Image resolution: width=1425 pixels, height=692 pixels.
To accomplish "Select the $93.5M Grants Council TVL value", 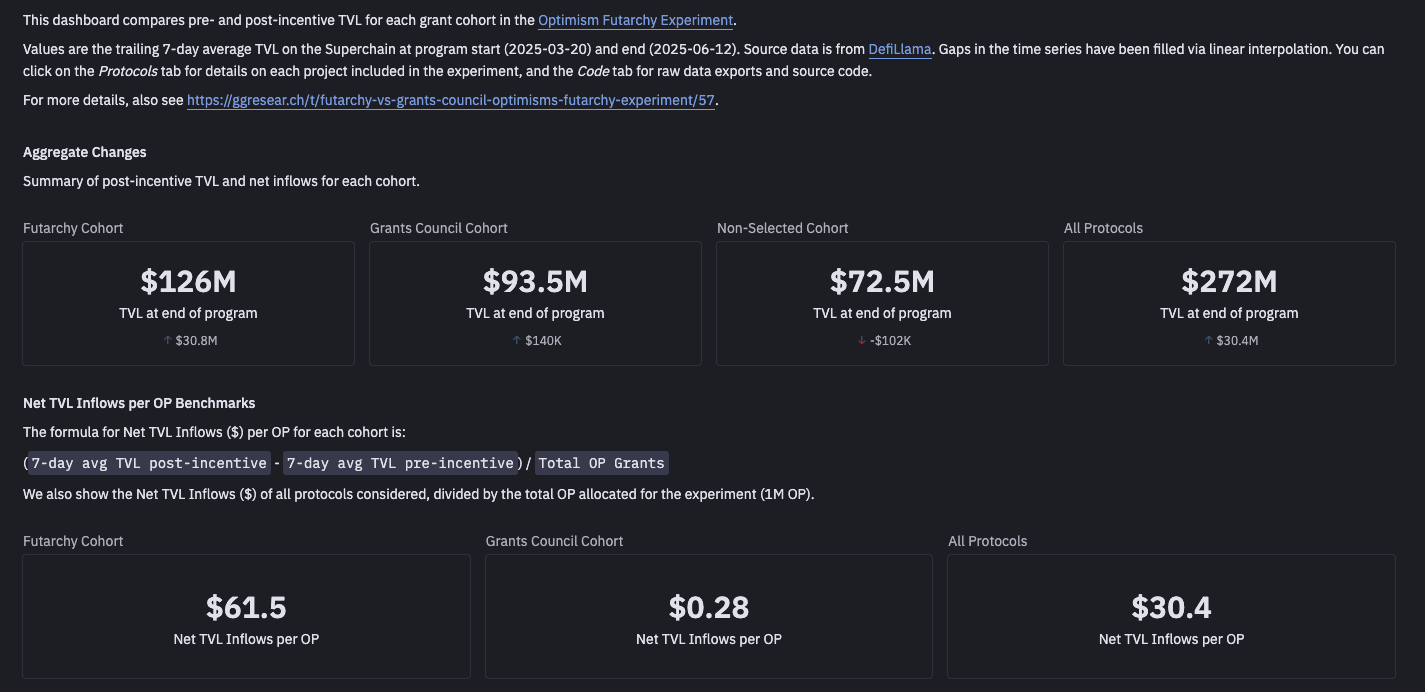I will point(535,282).
